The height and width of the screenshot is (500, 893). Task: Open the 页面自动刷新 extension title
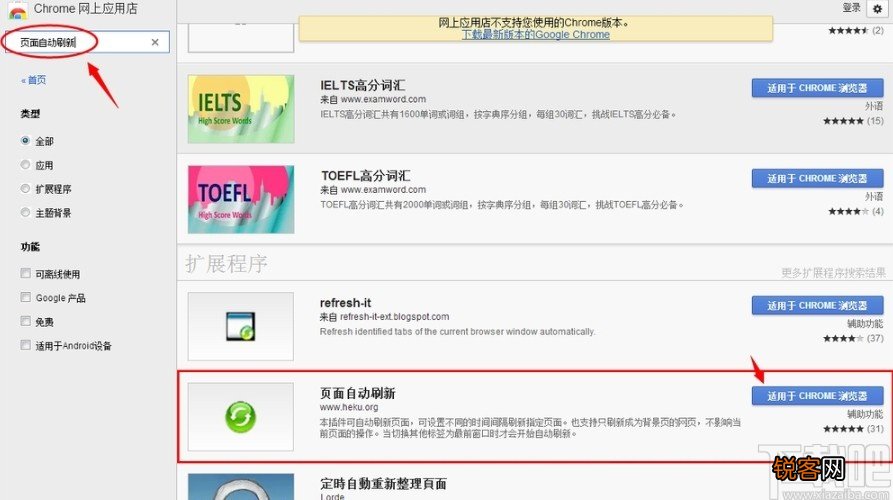[358, 393]
